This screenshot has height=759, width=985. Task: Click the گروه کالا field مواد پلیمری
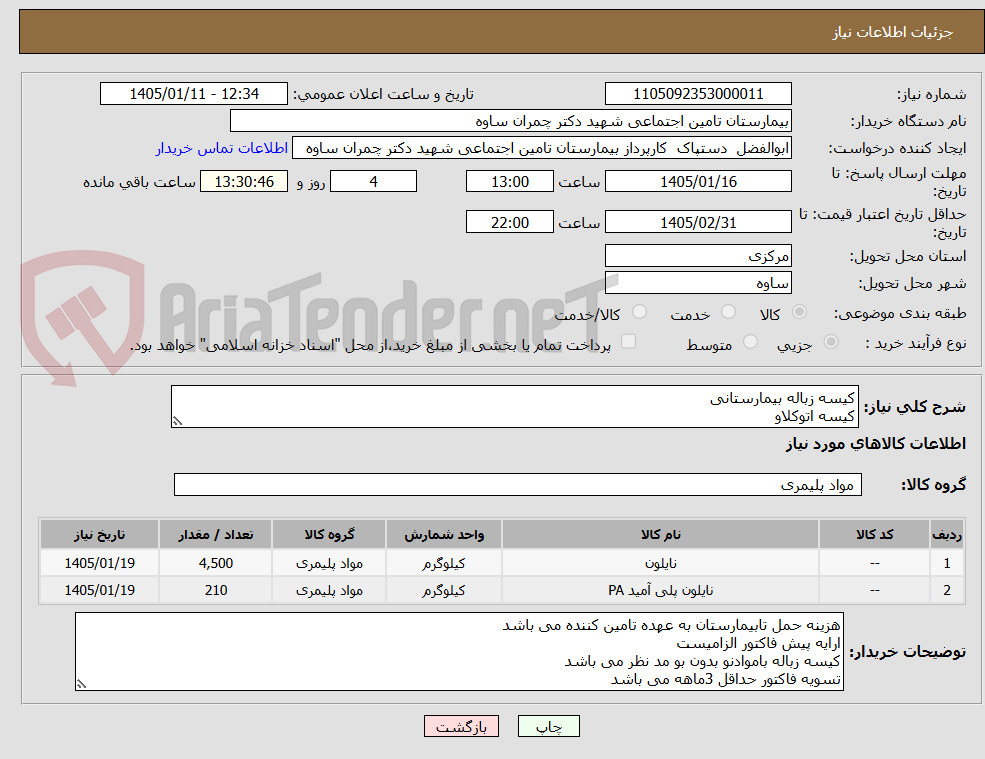coord(518,484)
